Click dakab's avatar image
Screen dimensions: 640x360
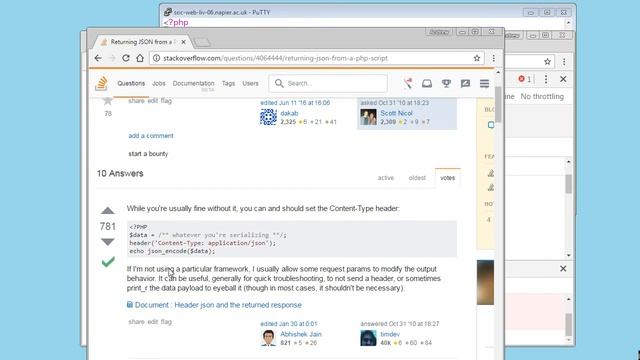(269, 117)
